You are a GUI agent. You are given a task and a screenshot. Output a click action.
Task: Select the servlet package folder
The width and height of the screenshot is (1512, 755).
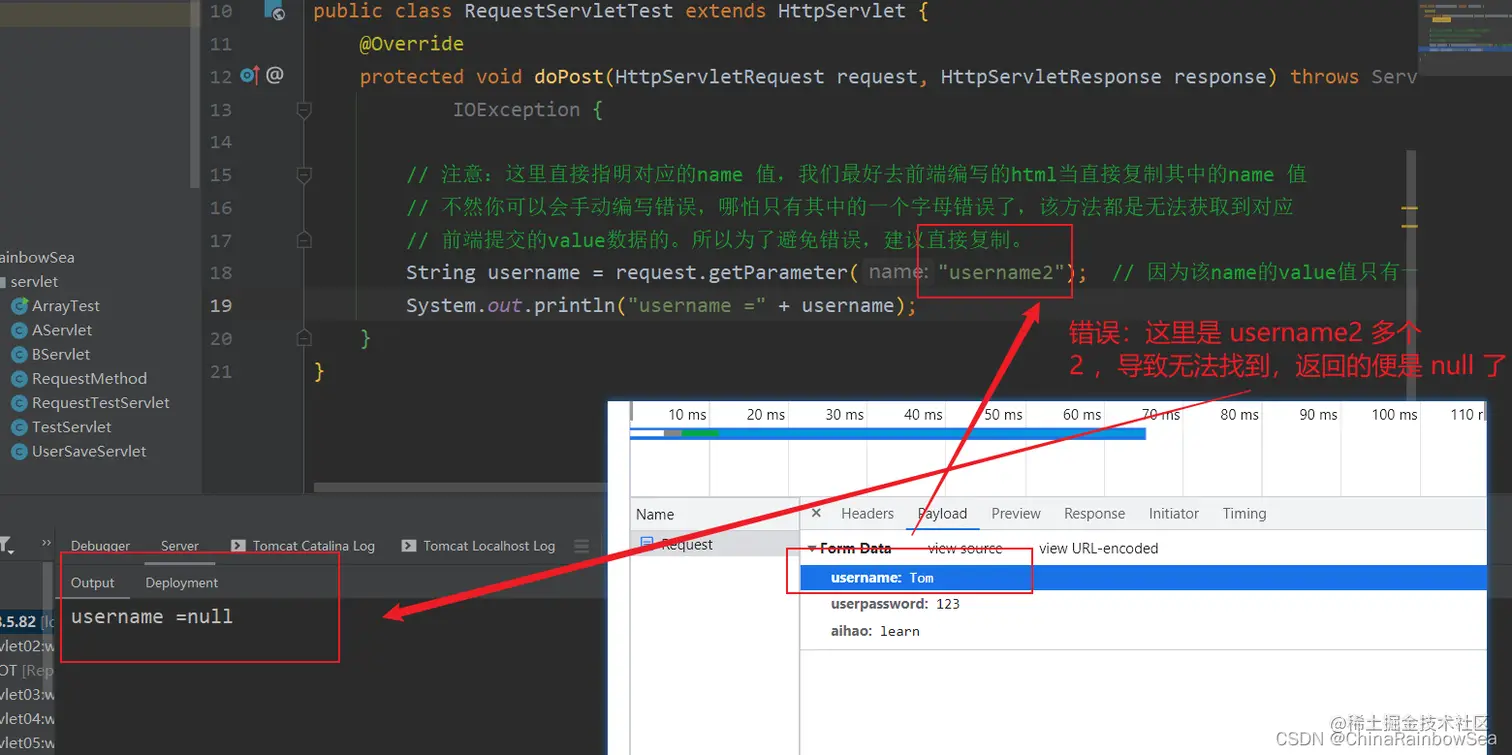[34, 282]
